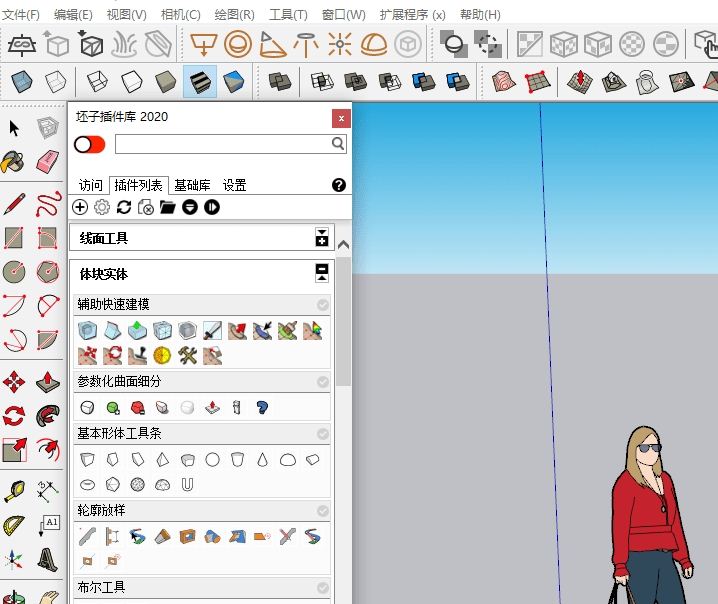
Task: Select the Rotate tool
Action: (x=14, y=416)
